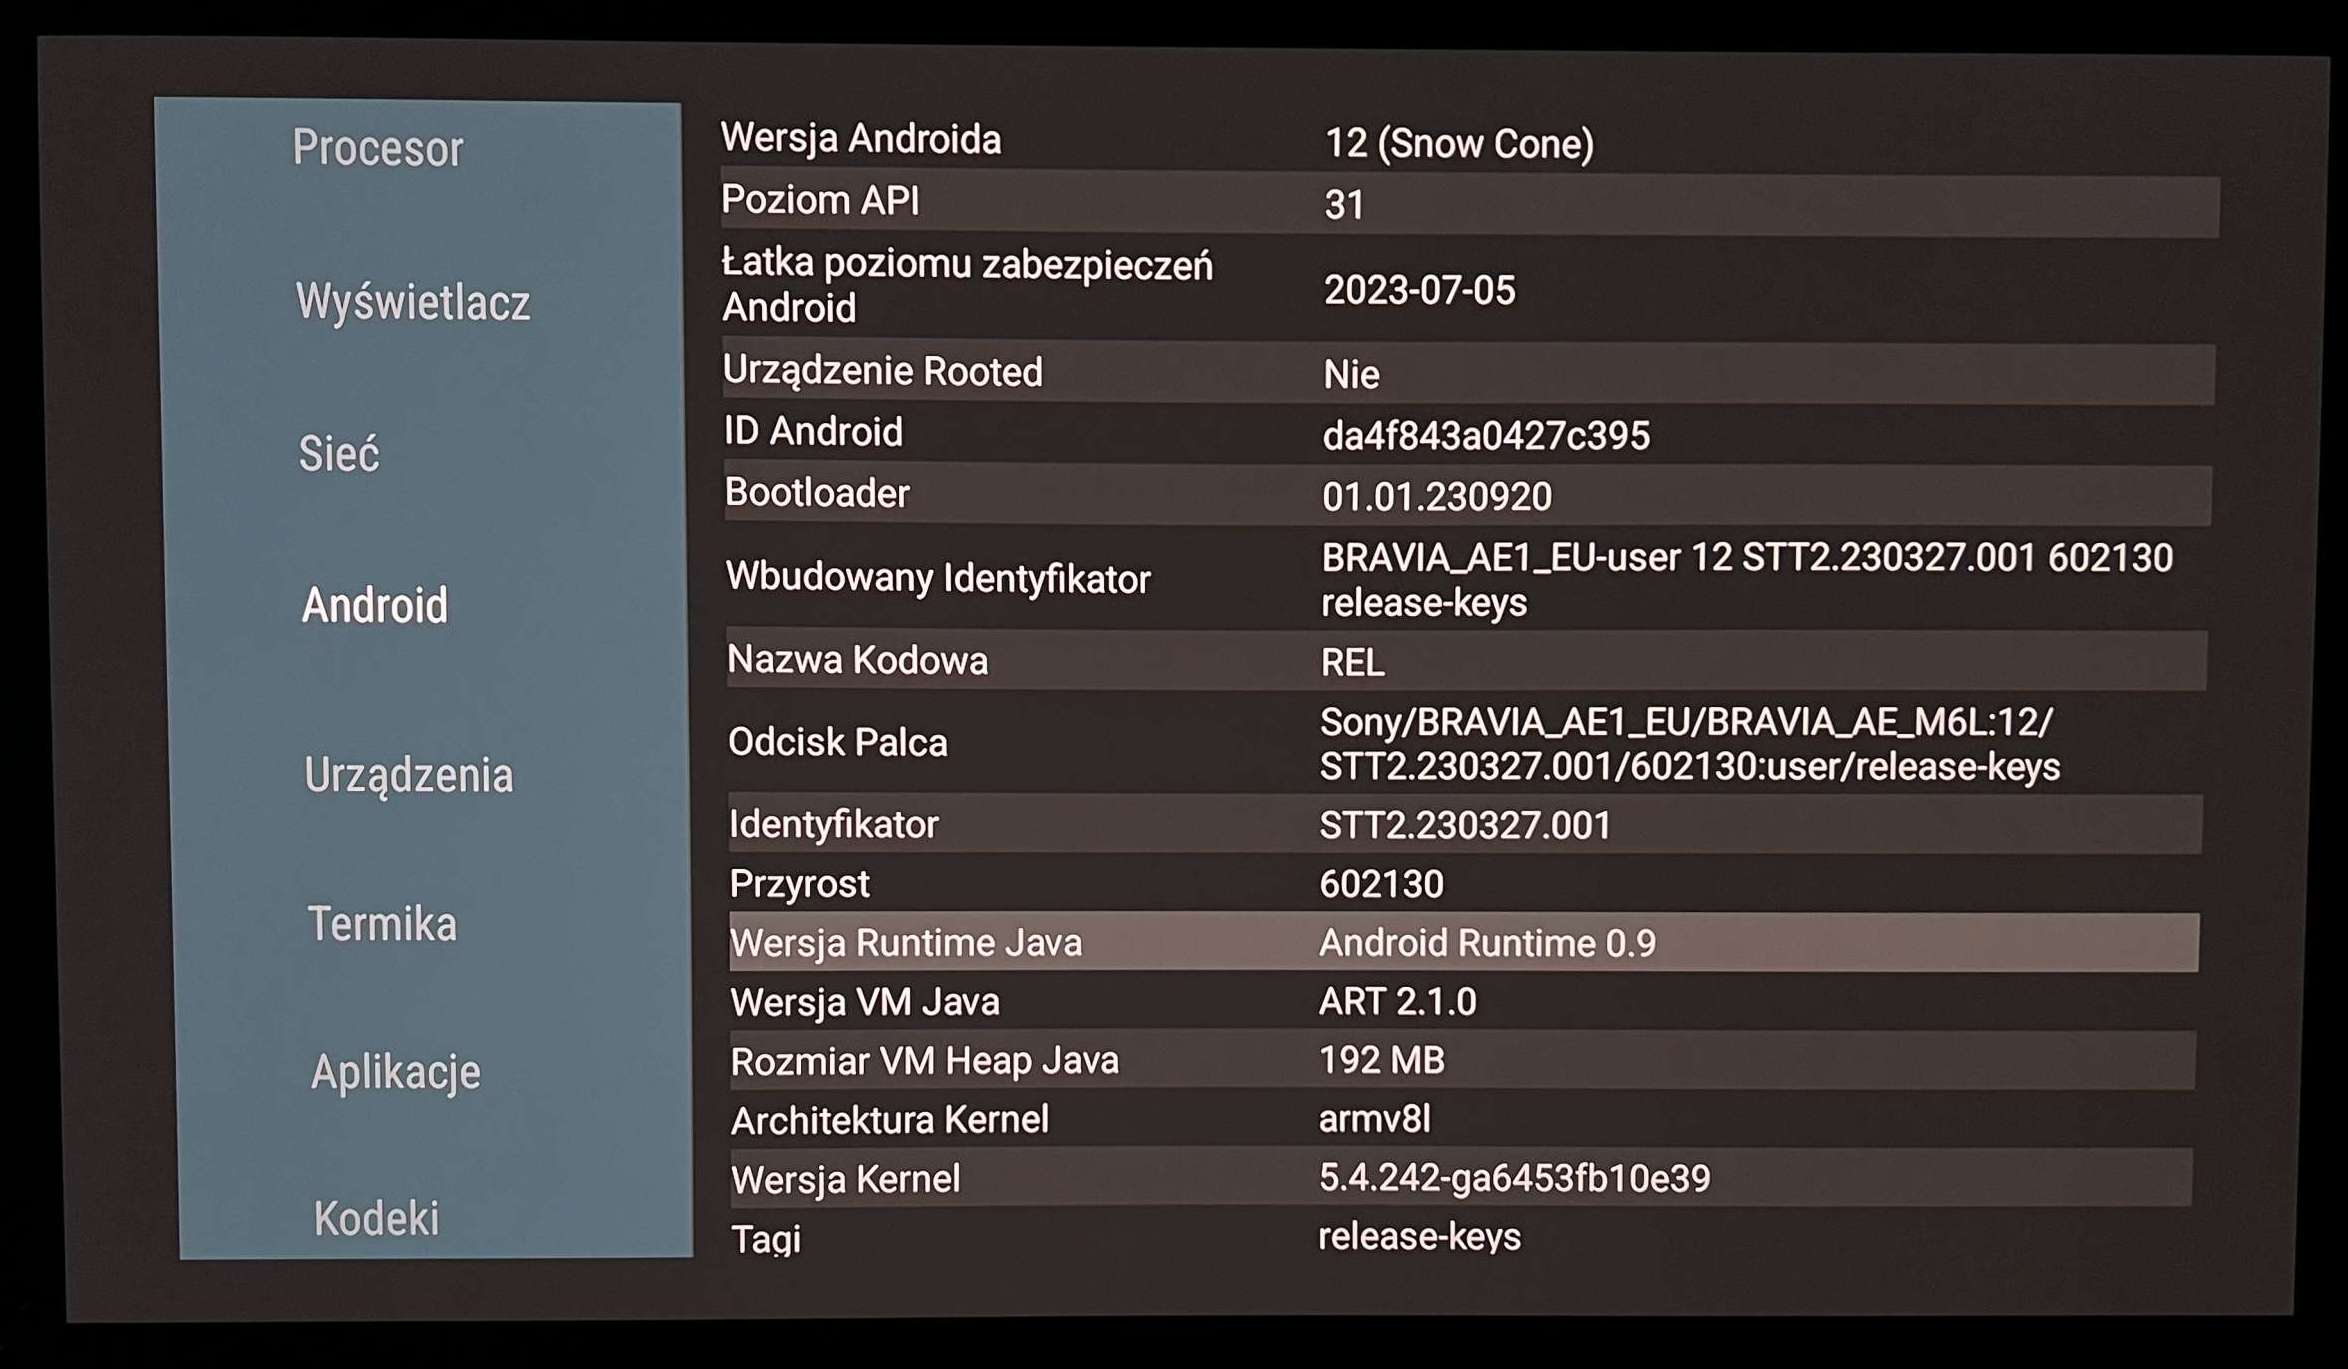2348x1369 pixels.
Task: Select the Wyświetlacz menu item
Action: tap(413, 302)
